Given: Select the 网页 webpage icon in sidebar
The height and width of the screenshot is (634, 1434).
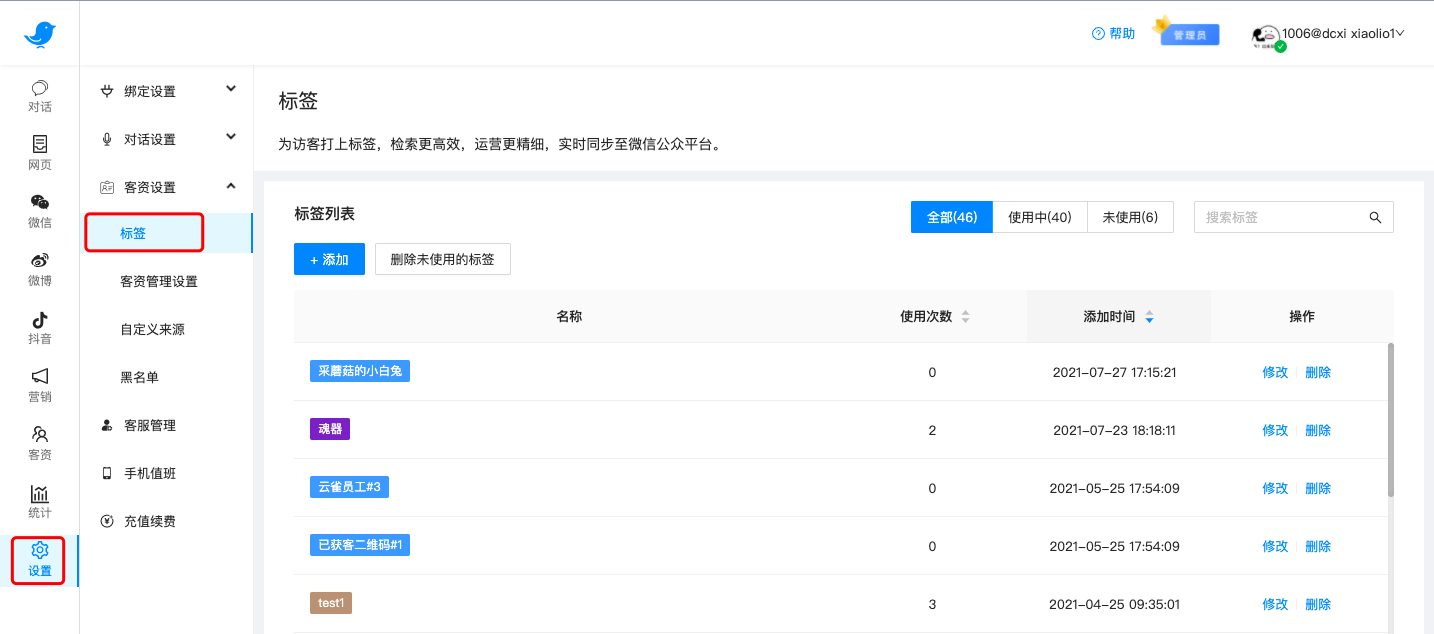Looking at the screenshot, I should [x=39, y=154].
